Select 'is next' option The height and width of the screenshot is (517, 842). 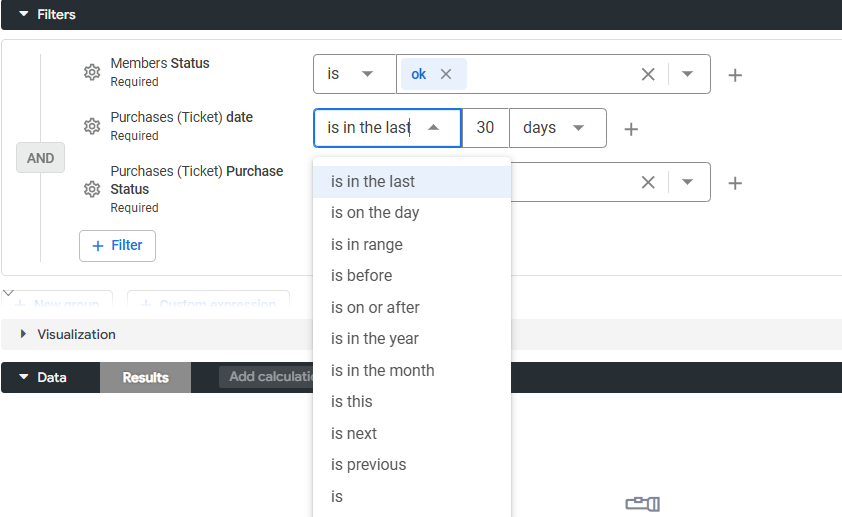tap(412, 433)
